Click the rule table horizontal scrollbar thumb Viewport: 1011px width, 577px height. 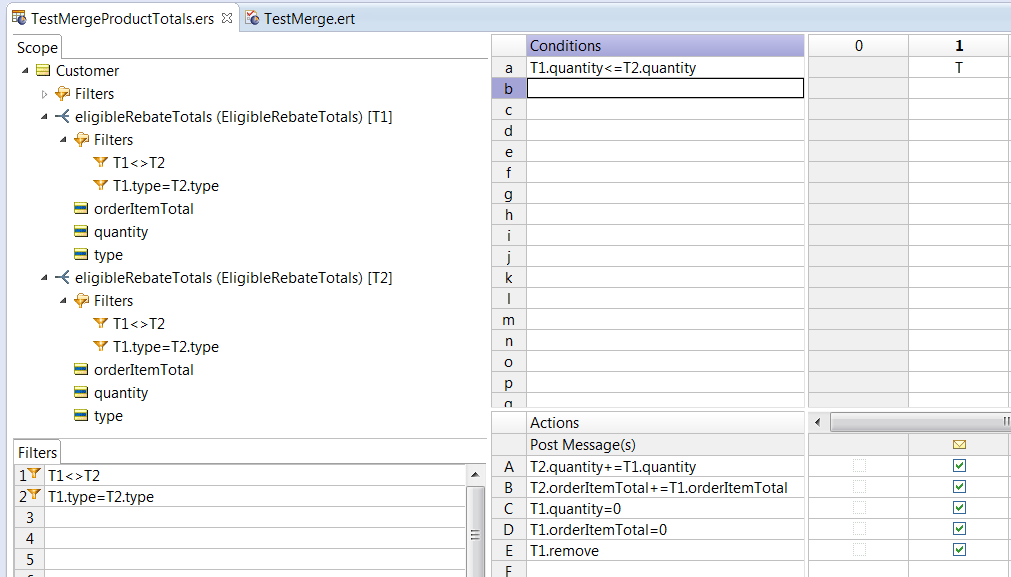click(920, 422)
